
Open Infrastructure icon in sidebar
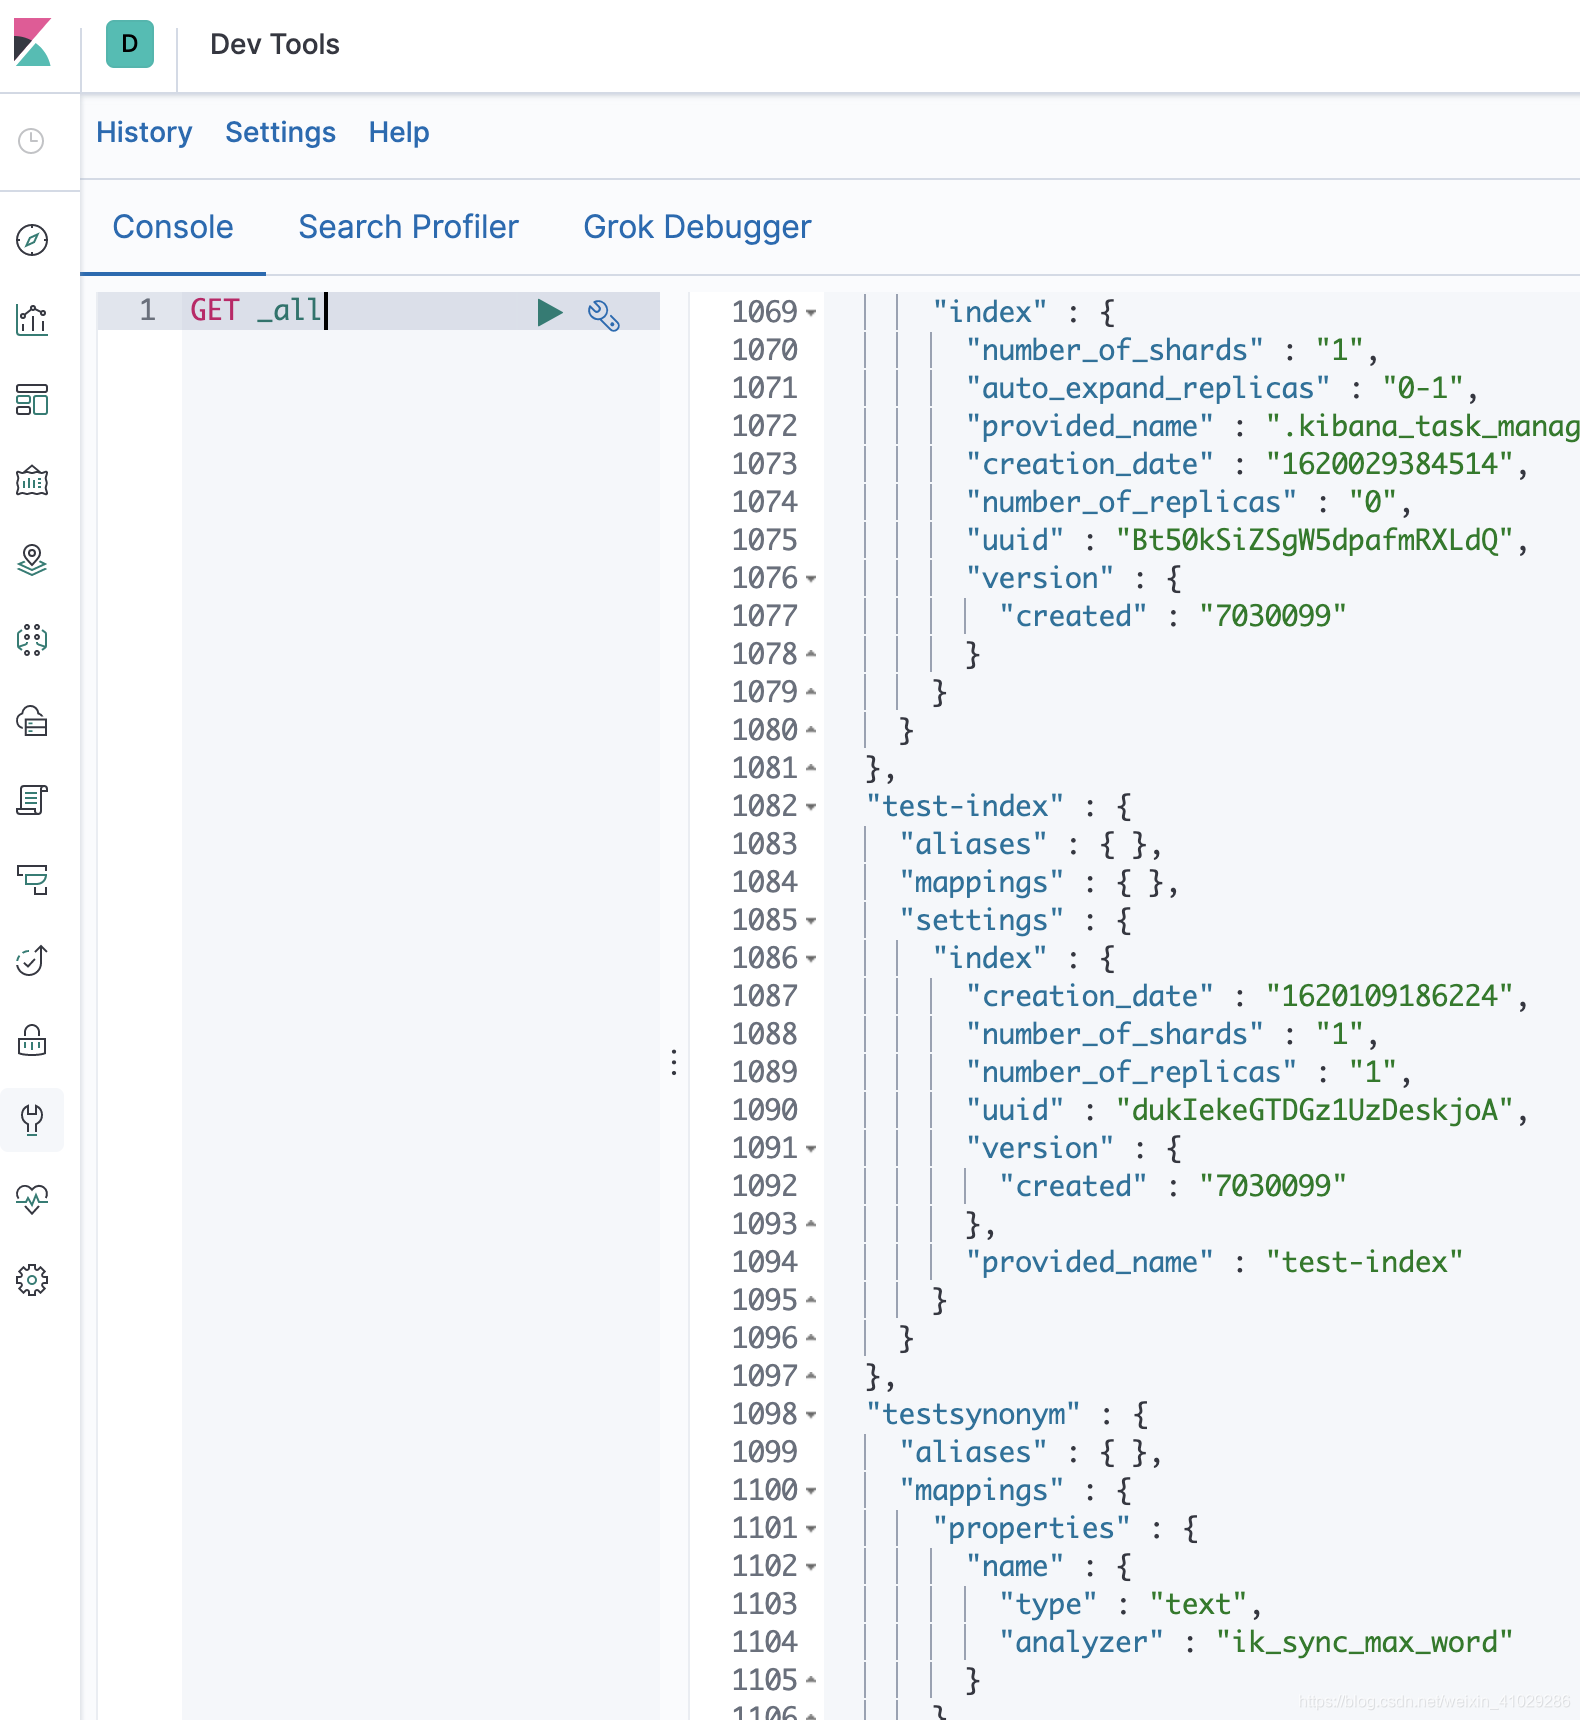click(x=32, y=720)
